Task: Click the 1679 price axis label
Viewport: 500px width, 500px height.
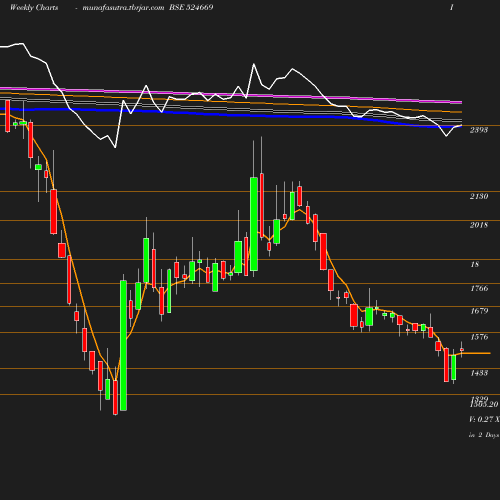Action: pyautogui.click(x=479, y=311)
